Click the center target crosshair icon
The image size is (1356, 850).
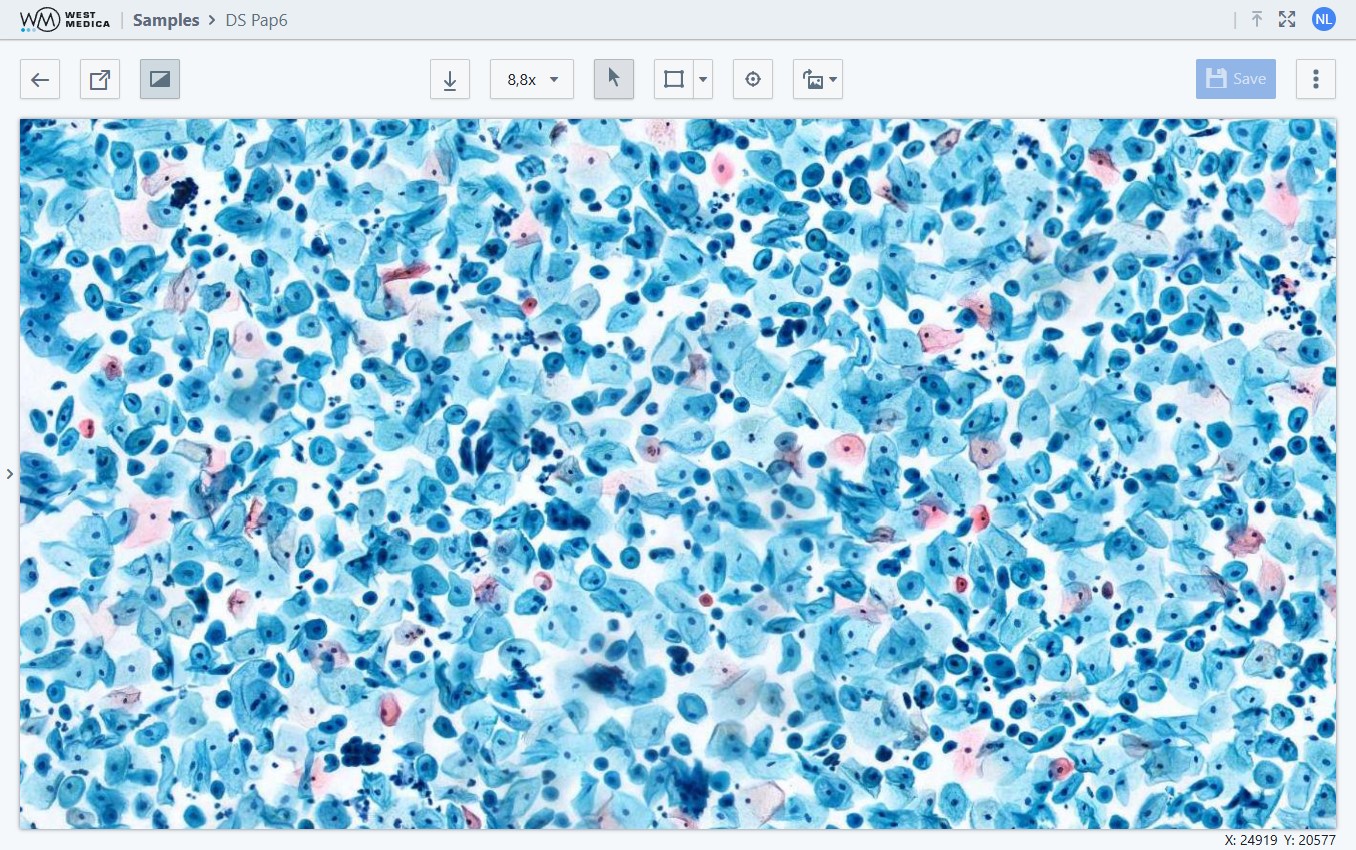point(753,80)
